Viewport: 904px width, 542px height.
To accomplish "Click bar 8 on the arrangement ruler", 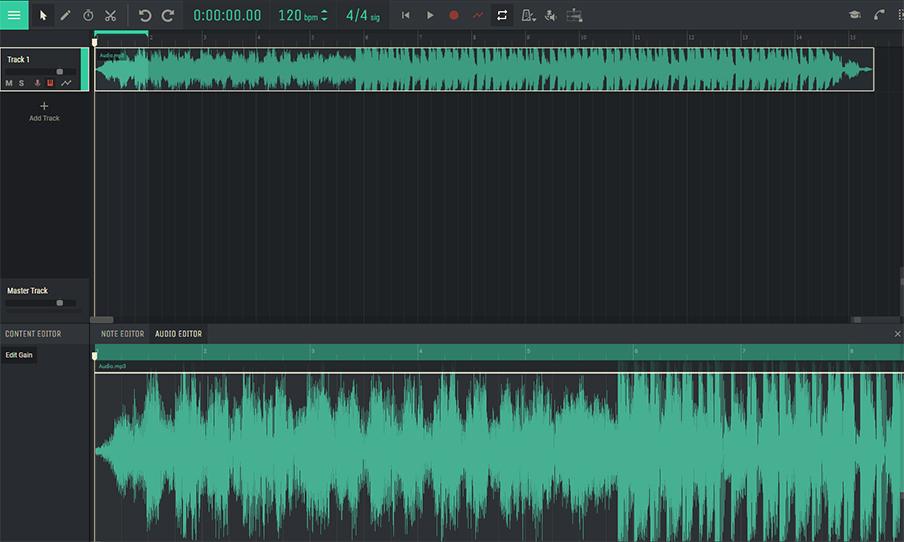I will click(x=474, y=37).
